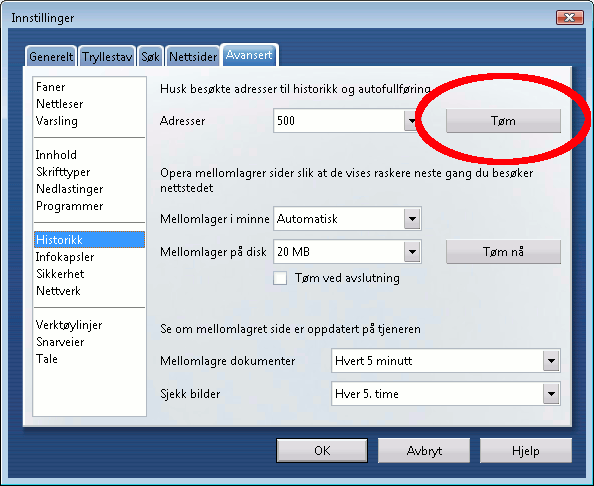Viewport: 594px width, 486px height.
Task: Open the Nettsider tab
Action: click(193, 56)
